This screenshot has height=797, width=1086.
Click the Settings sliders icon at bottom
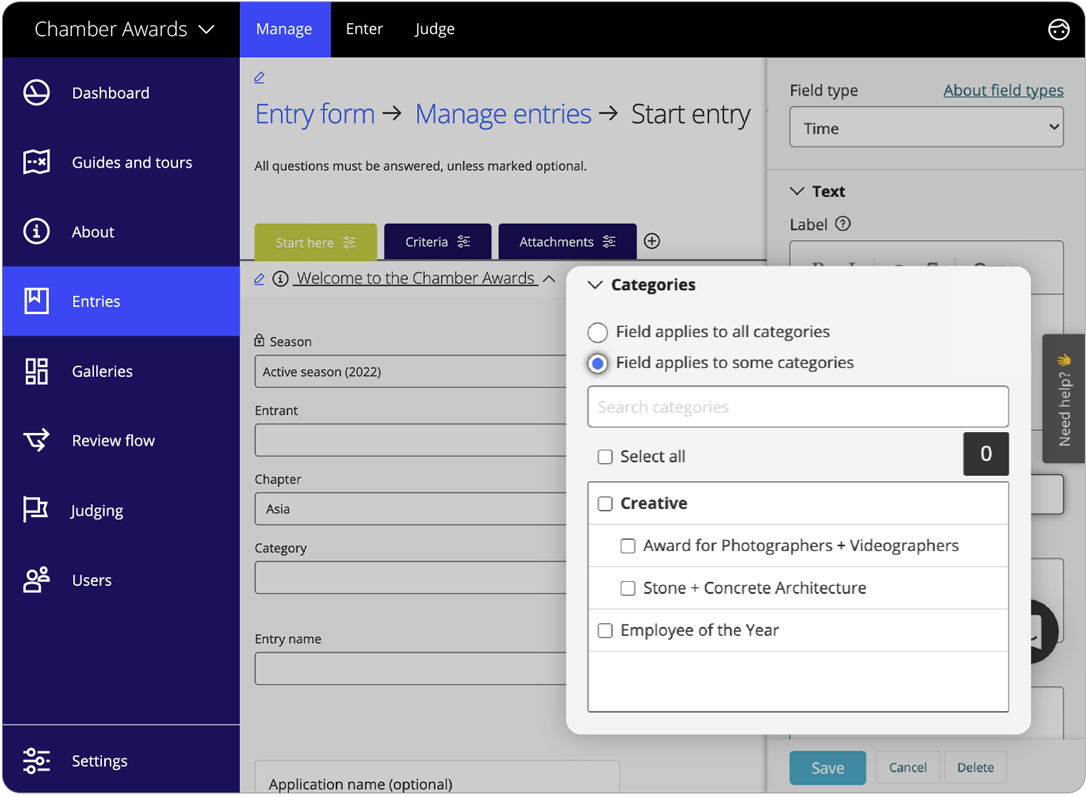[36, 761]
